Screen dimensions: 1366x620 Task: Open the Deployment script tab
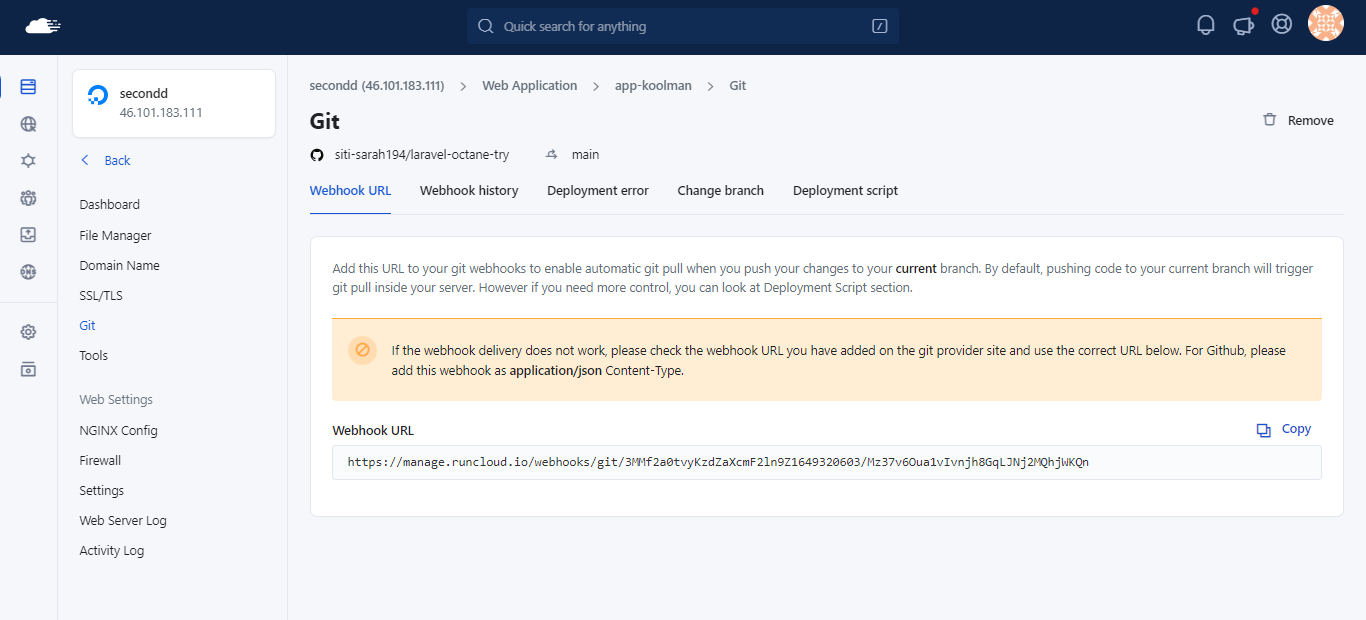(x=845, y=191)
